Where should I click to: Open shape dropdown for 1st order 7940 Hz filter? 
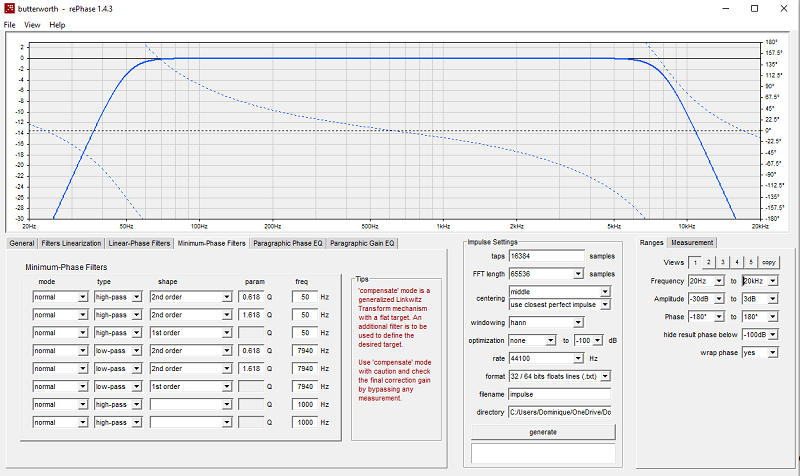tap(227, 387)
